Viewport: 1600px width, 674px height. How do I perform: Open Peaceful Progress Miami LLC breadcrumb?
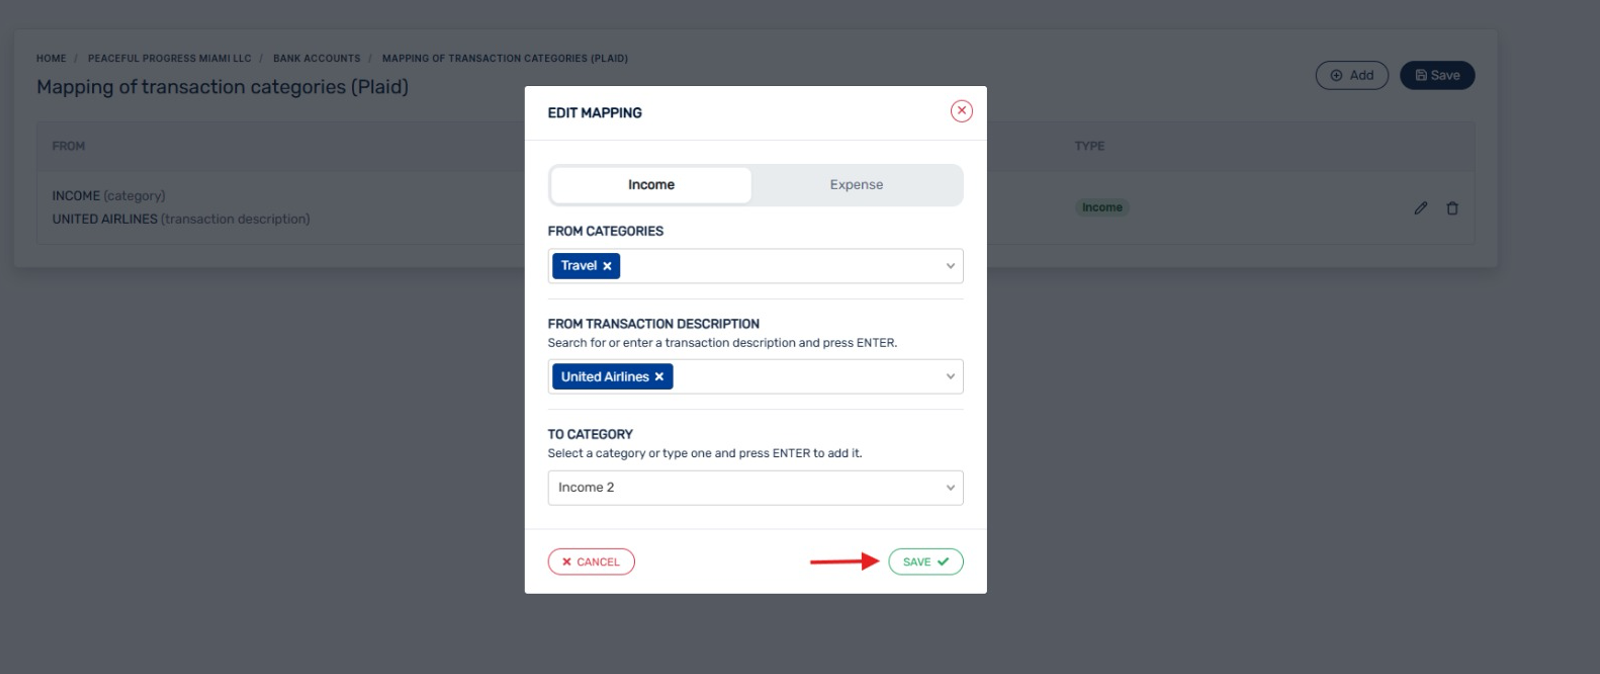tap(169, 58)
